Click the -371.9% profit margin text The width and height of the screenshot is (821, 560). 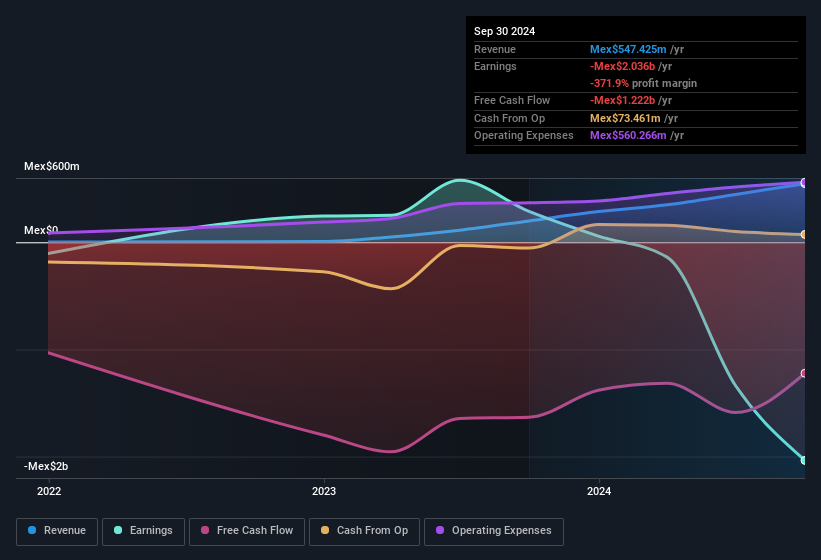643,83
